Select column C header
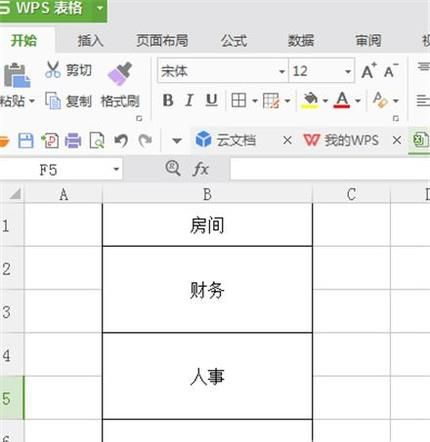Screen dimensions: 430x442 click(x=351, y=194)
